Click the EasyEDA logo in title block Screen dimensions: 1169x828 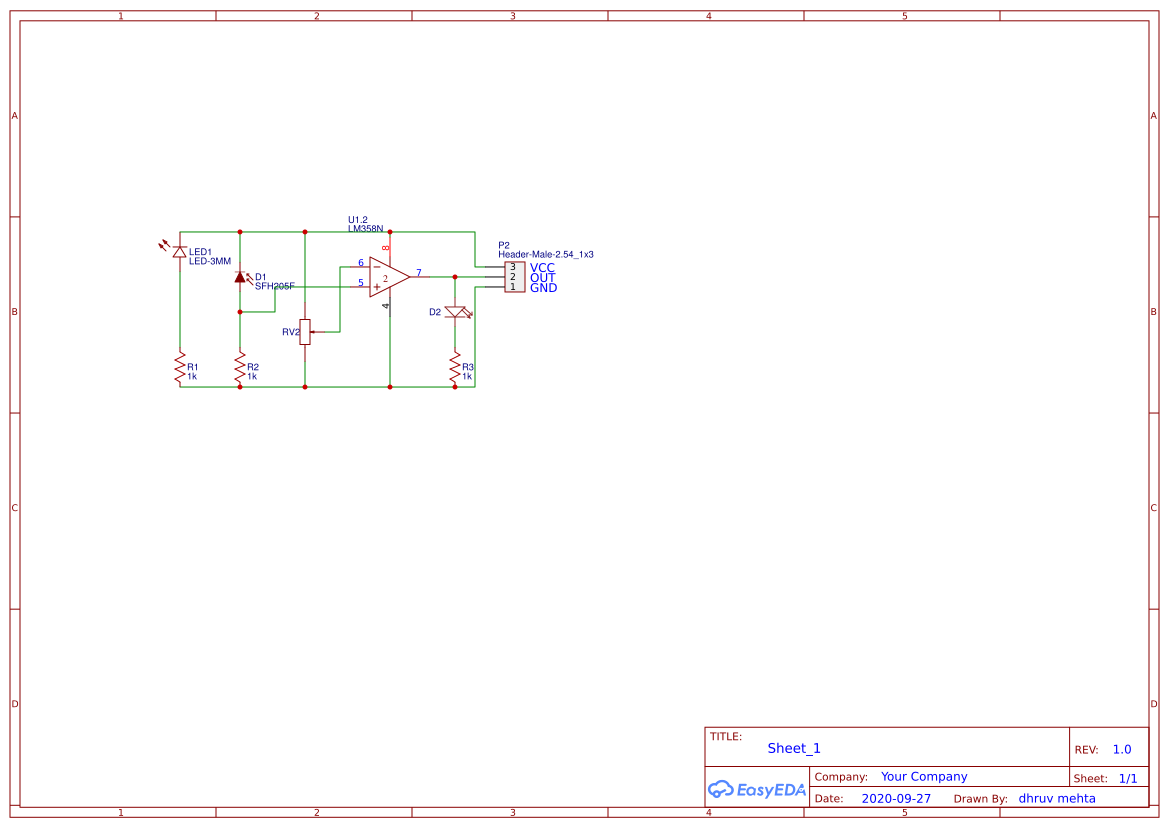757,790
